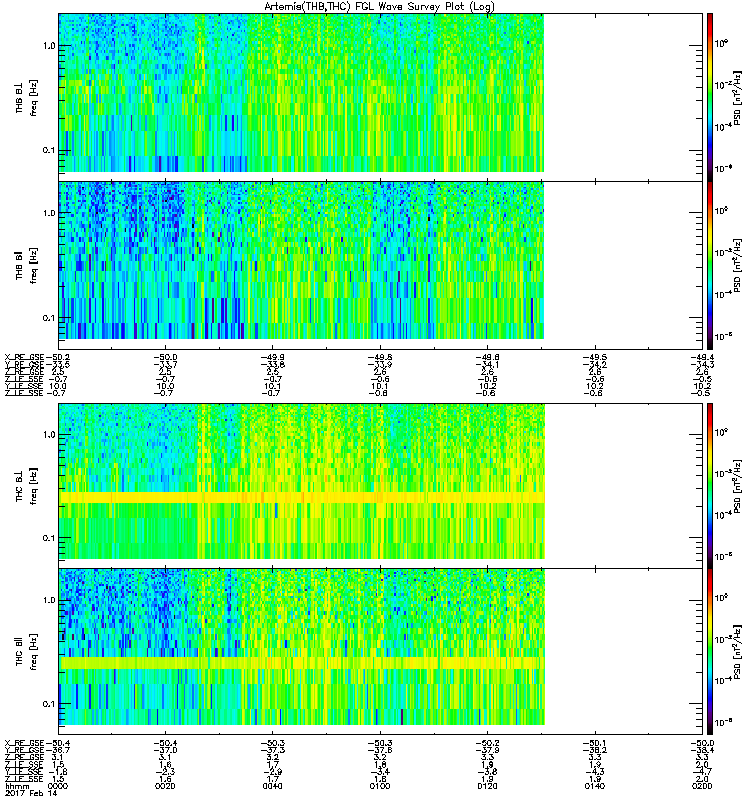The height and width of the screenshot is (800, 750).
Task: Click the 10⁻⁴ tick label on the bottom color bar
Action: 723,680
